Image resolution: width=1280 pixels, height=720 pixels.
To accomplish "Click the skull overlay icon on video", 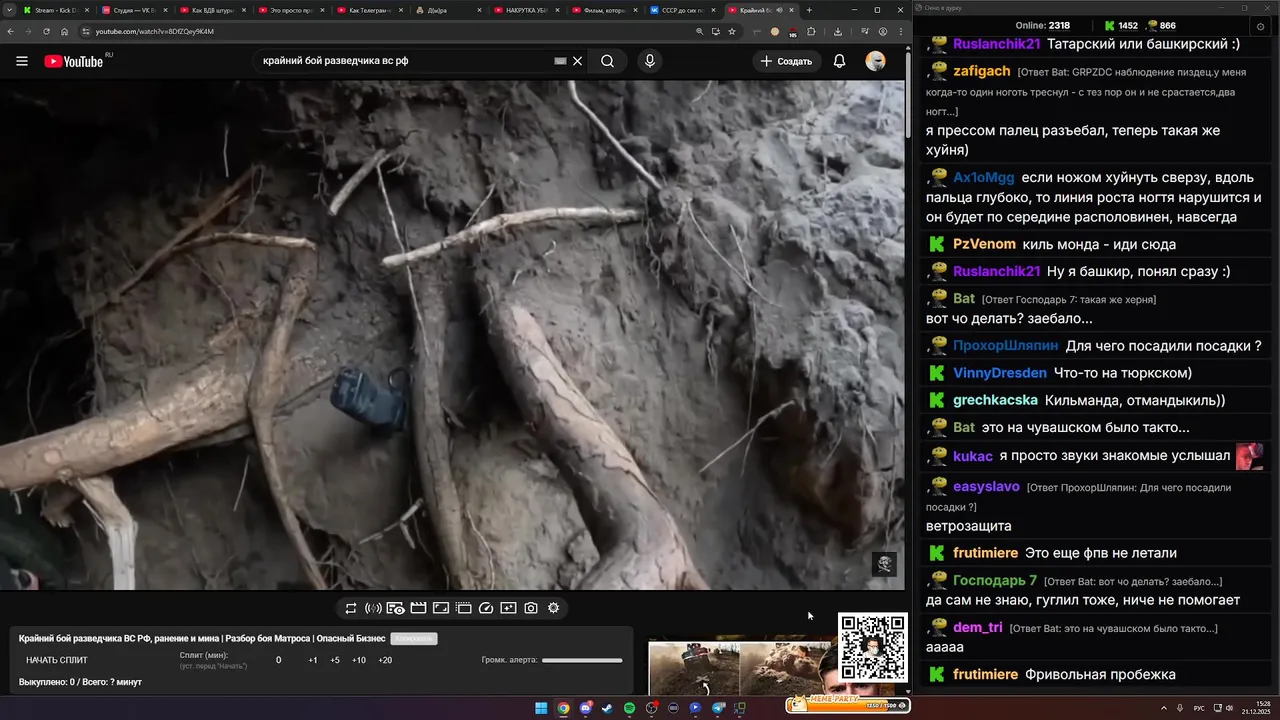I will 884,564.
